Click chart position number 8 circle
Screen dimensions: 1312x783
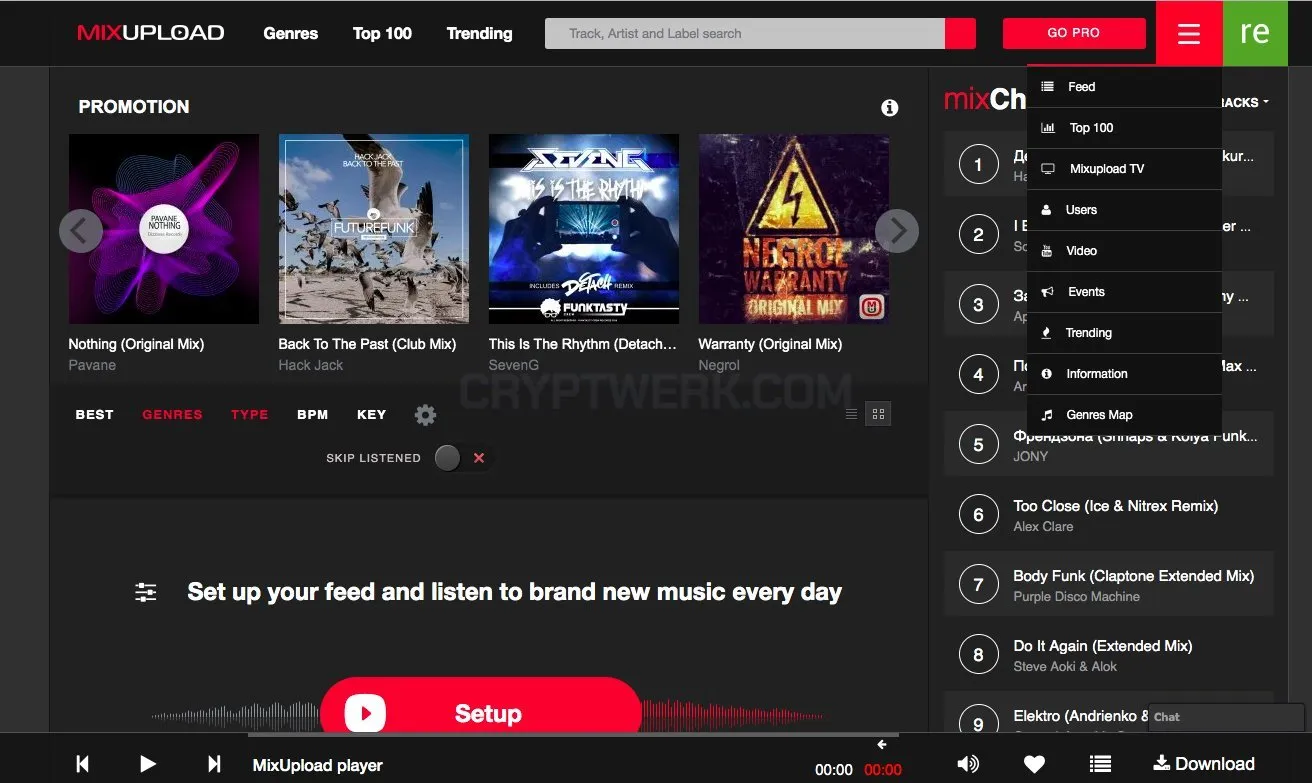tap(978, 655)
